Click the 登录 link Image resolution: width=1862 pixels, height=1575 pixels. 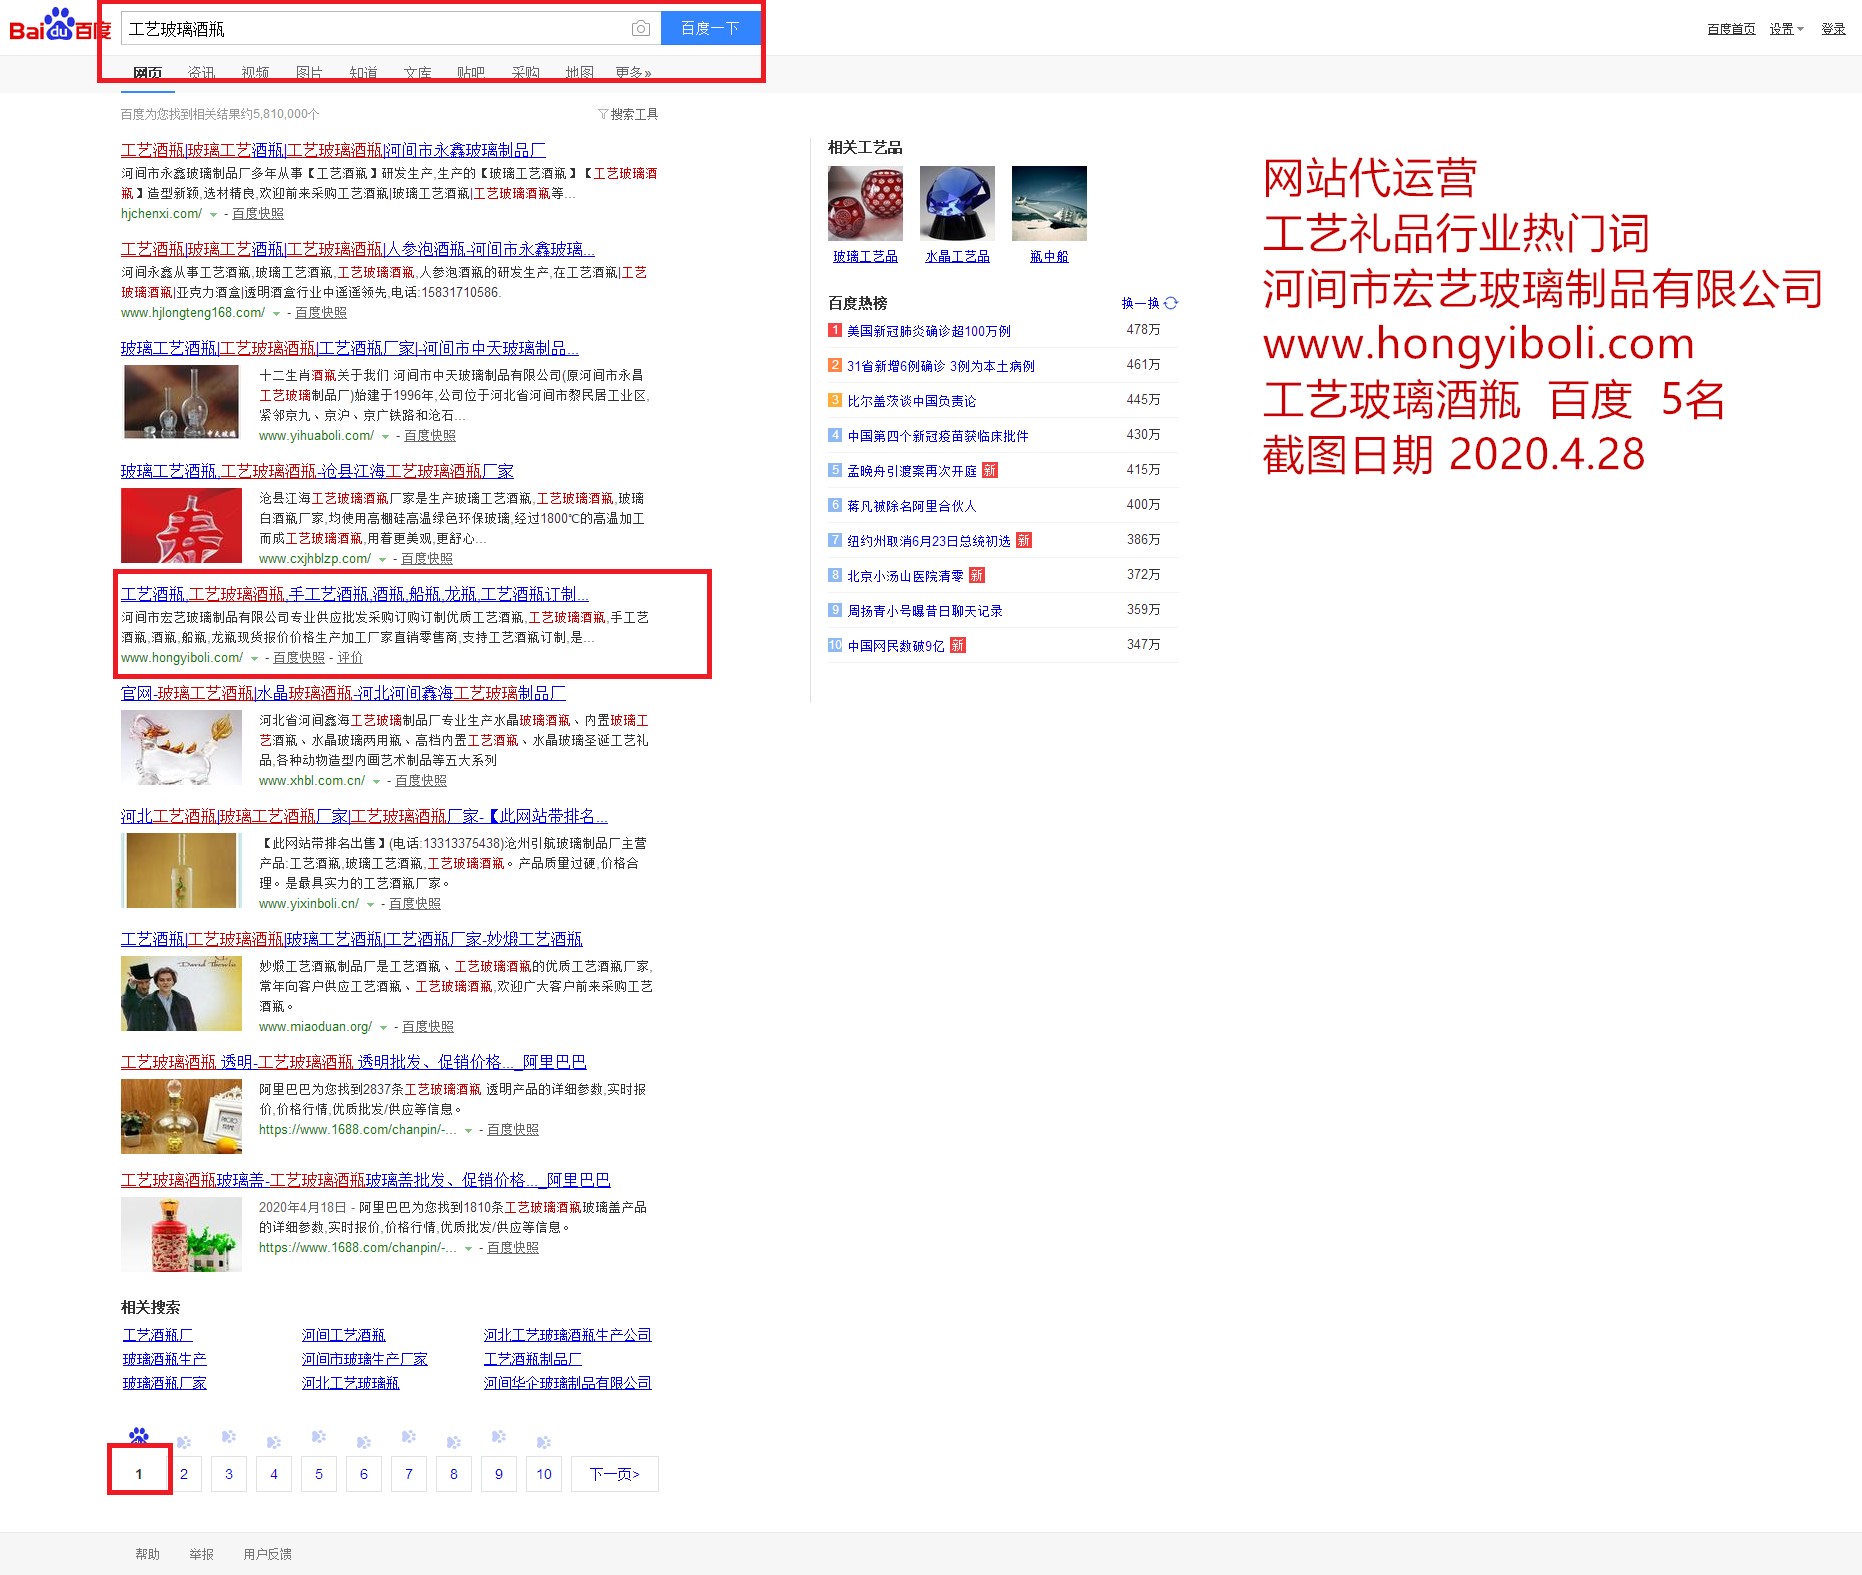coord(1833,29)
